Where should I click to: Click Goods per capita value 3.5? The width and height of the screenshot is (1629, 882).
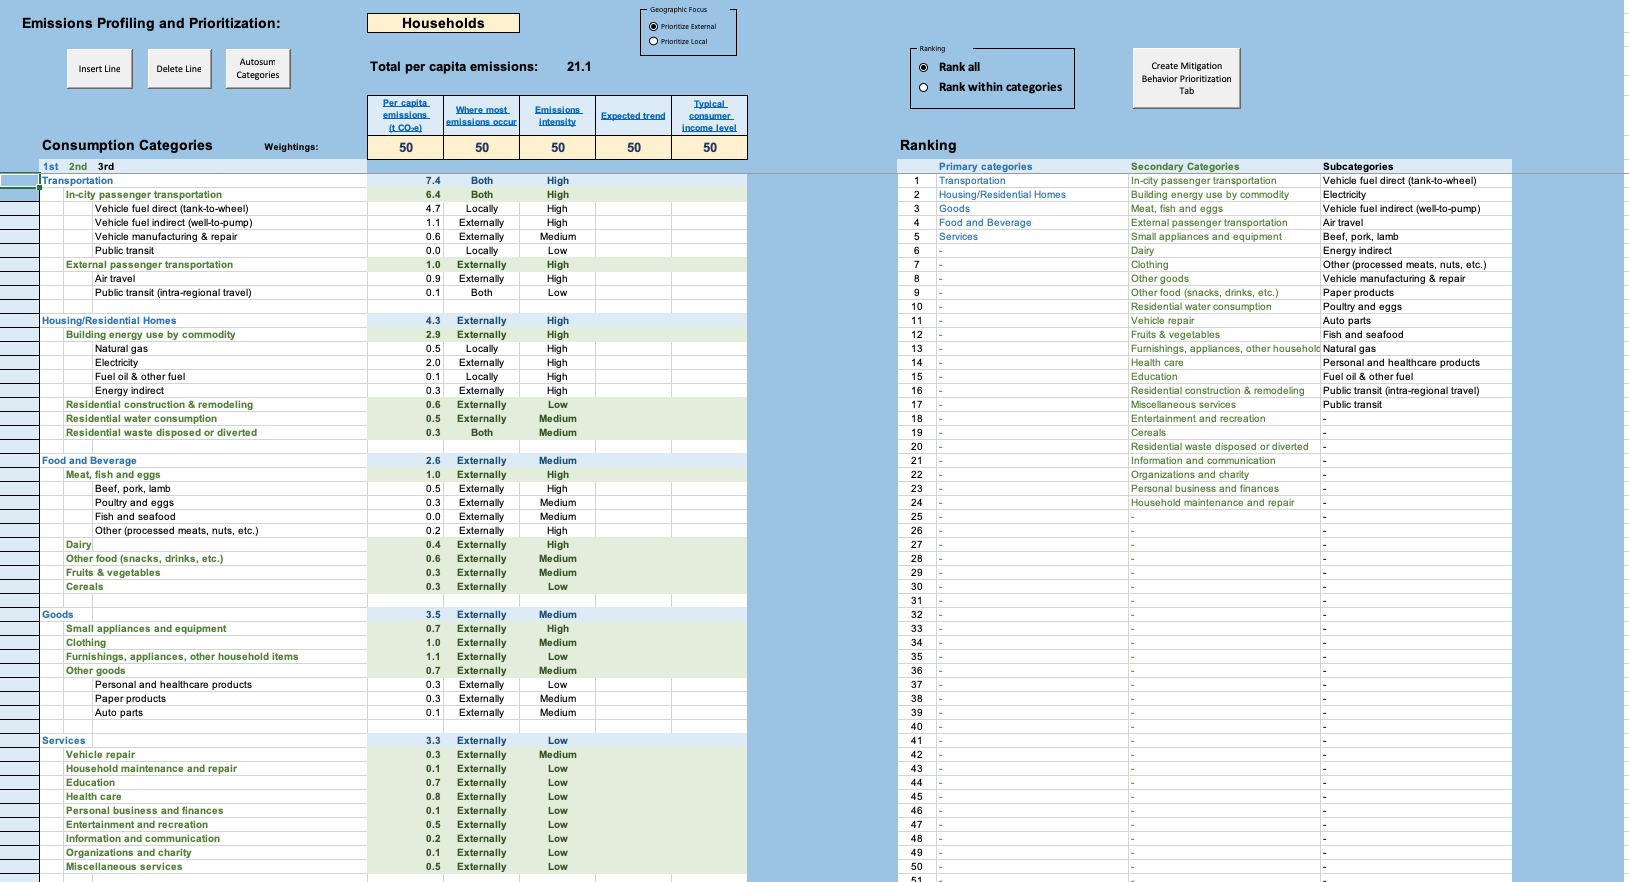tap(433, 615)
